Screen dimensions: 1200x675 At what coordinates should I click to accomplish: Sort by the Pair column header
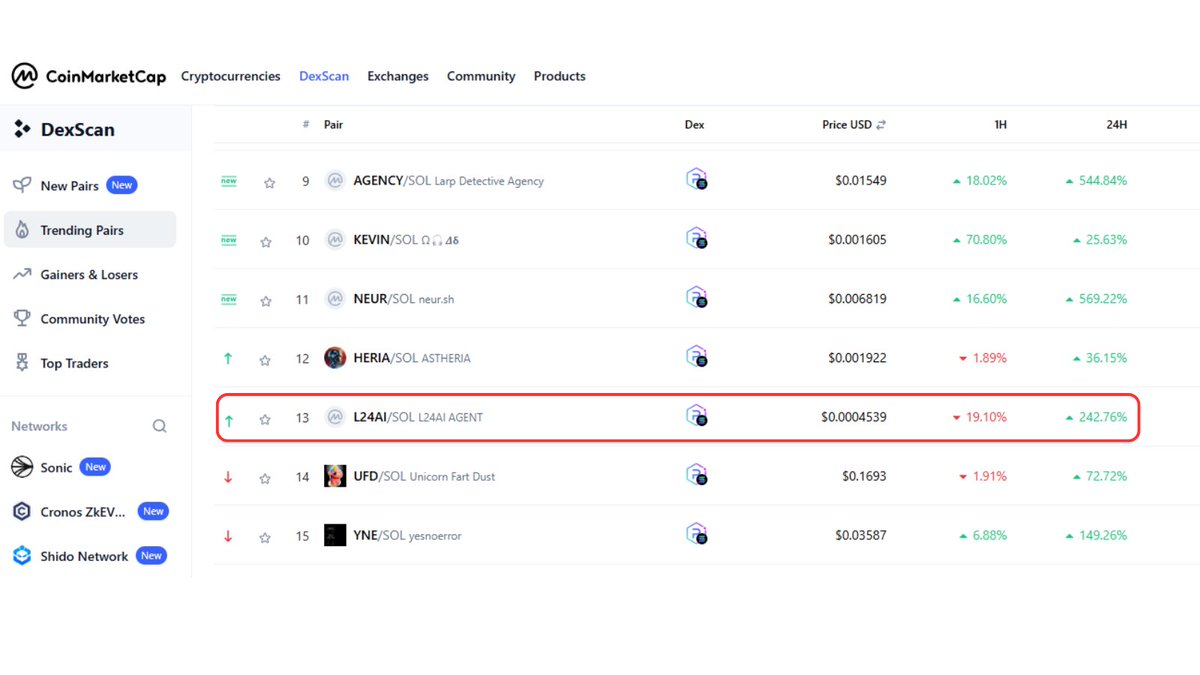coord(333,125)
